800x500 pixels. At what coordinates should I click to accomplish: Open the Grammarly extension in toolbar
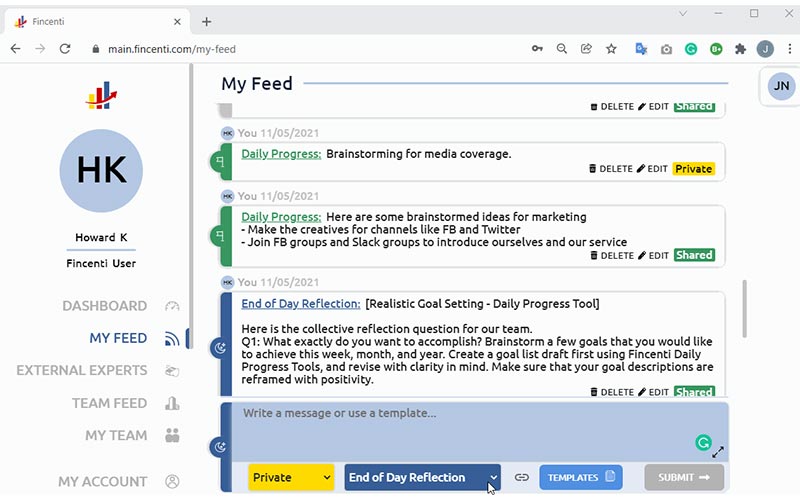691,49
